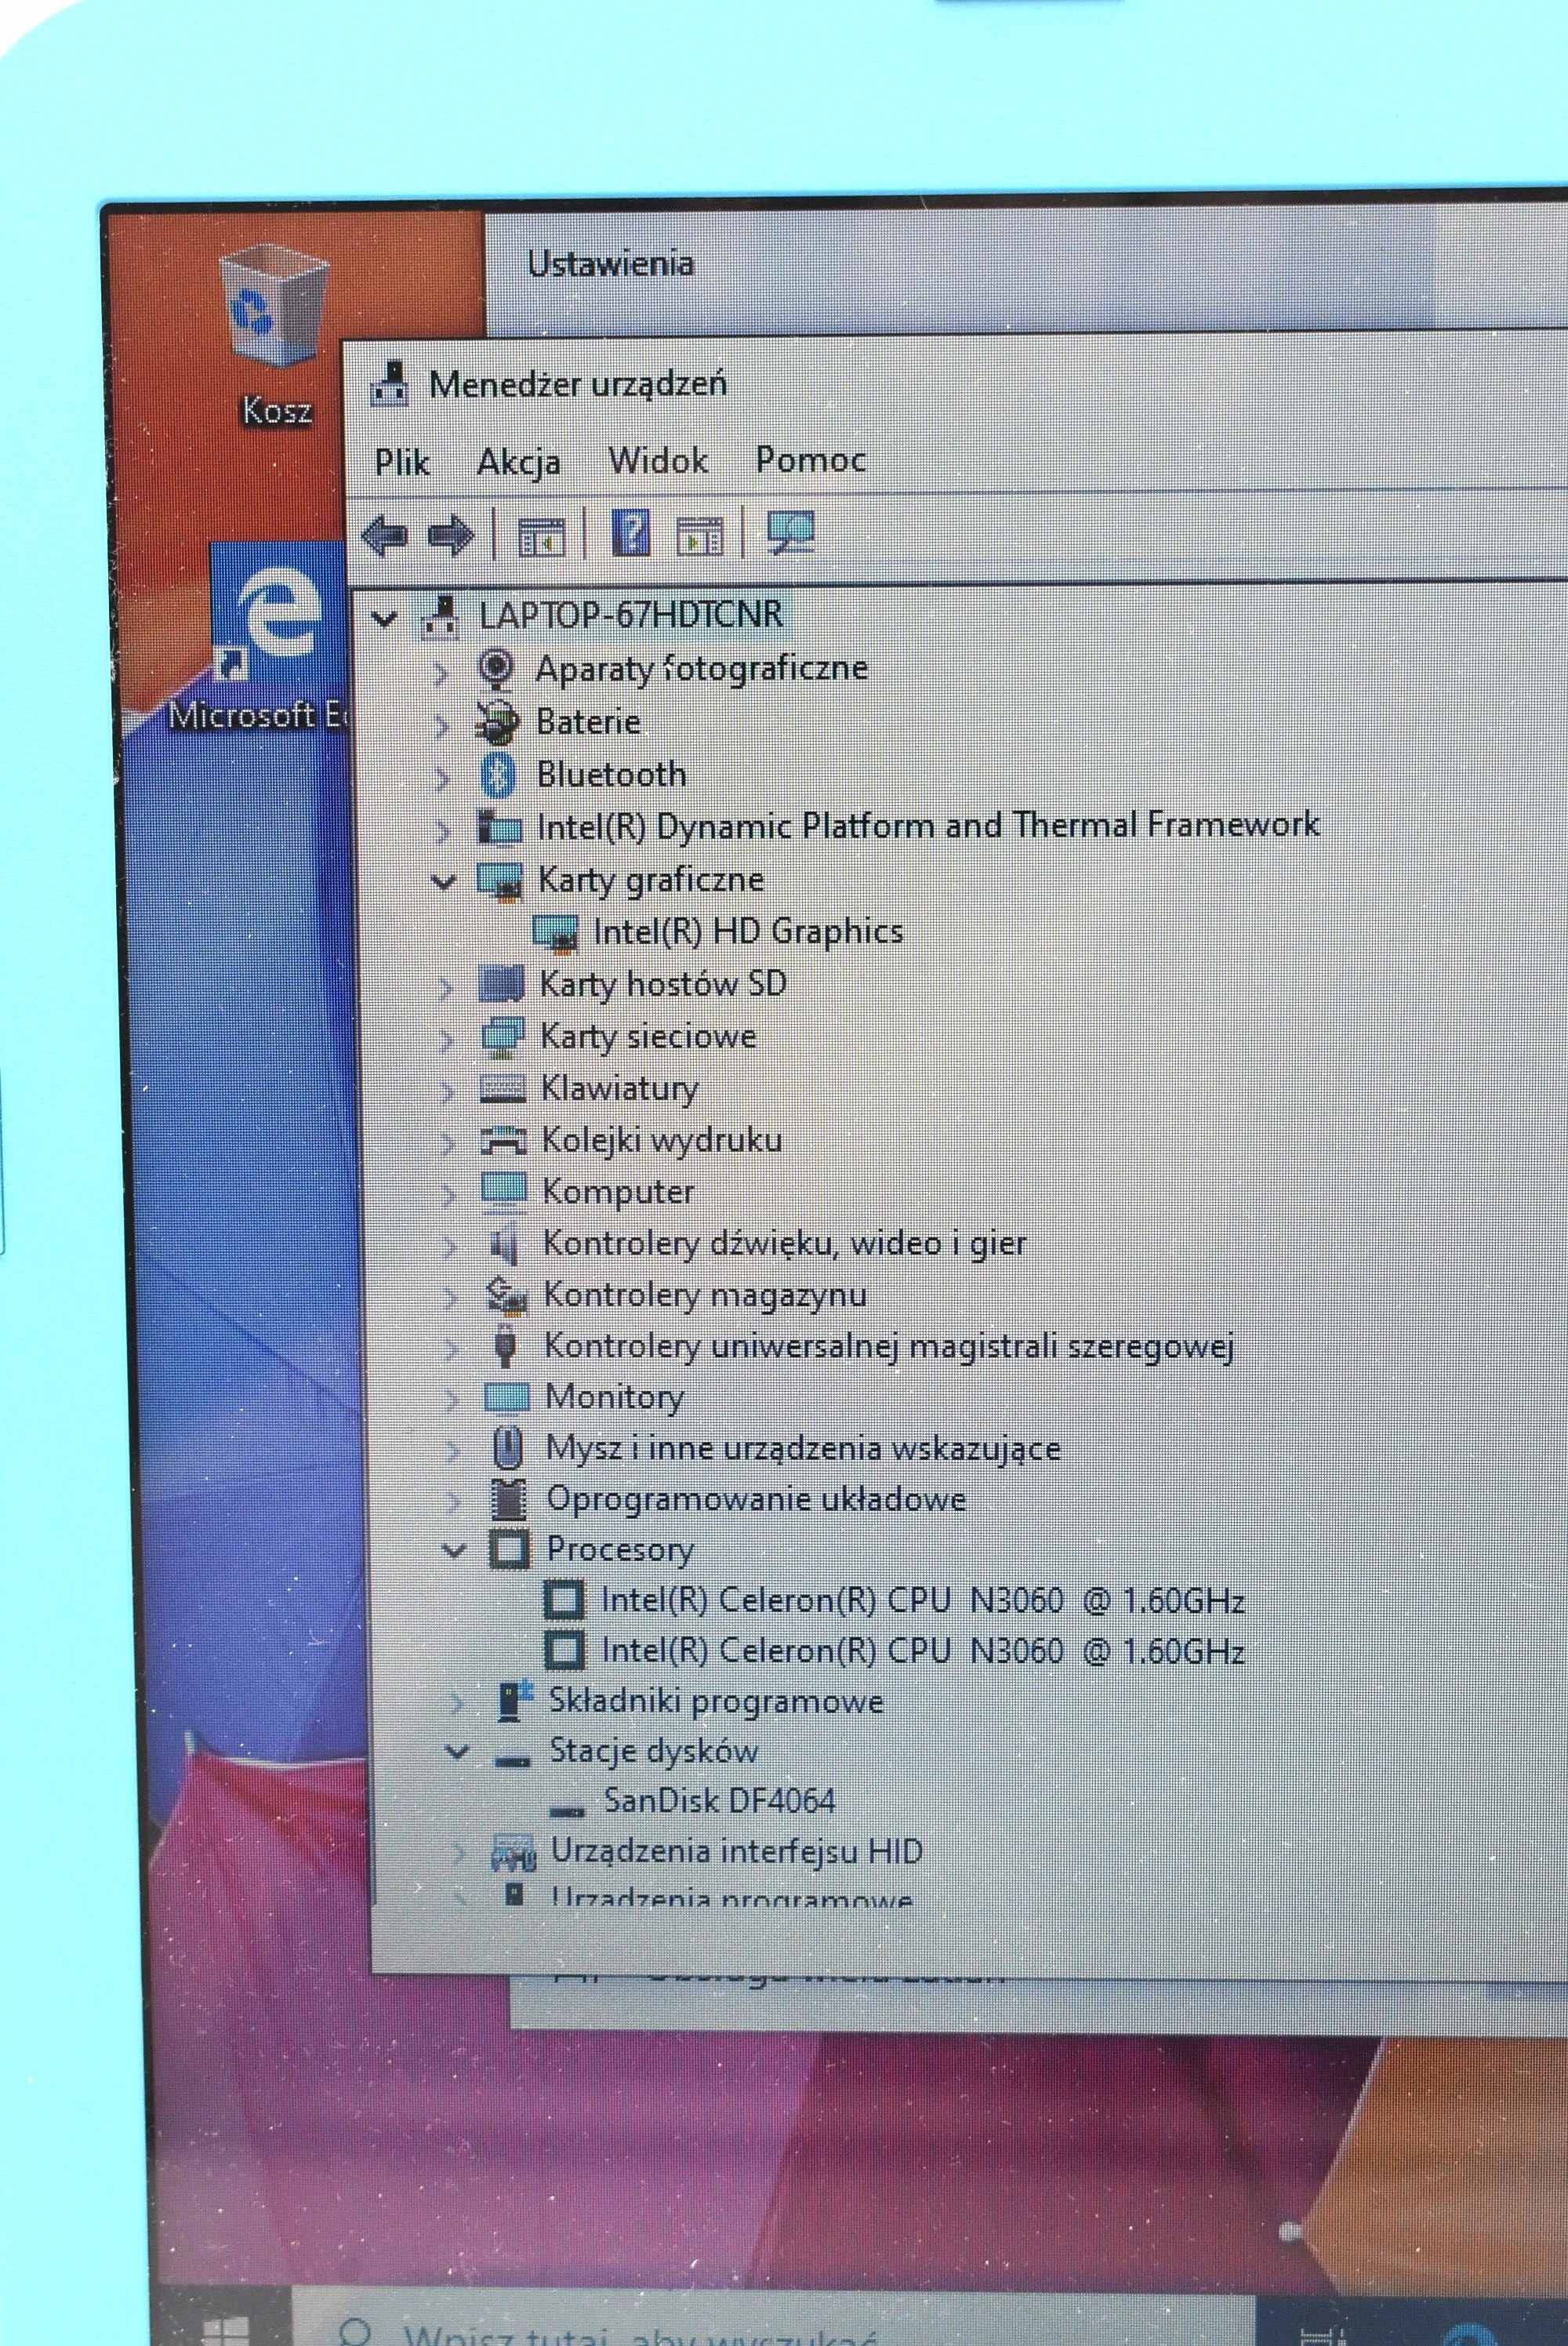
Task: Click the Kontrolery dźwięku speaker icon
Action: (505, 1243)
